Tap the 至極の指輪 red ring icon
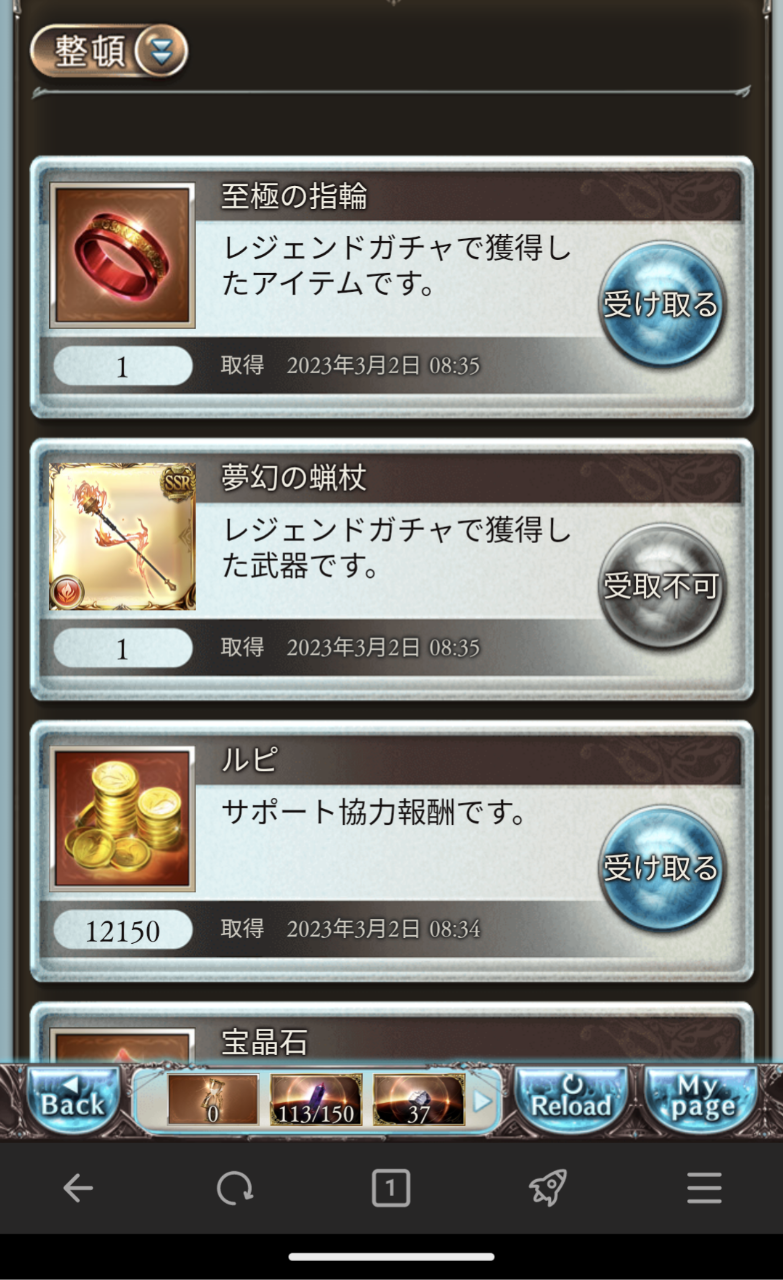This screenshot has width=783, height=1280. click(122, 257)
